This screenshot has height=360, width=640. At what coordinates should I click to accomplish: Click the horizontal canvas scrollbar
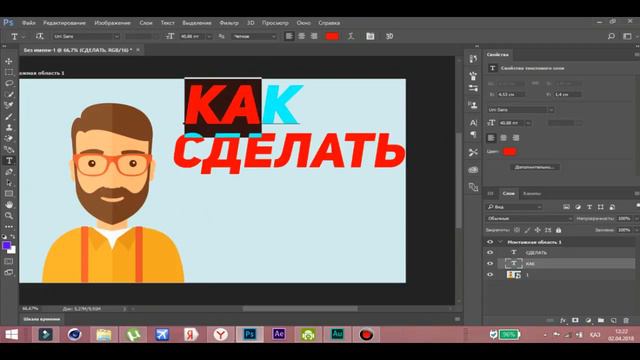click(300, 309)
